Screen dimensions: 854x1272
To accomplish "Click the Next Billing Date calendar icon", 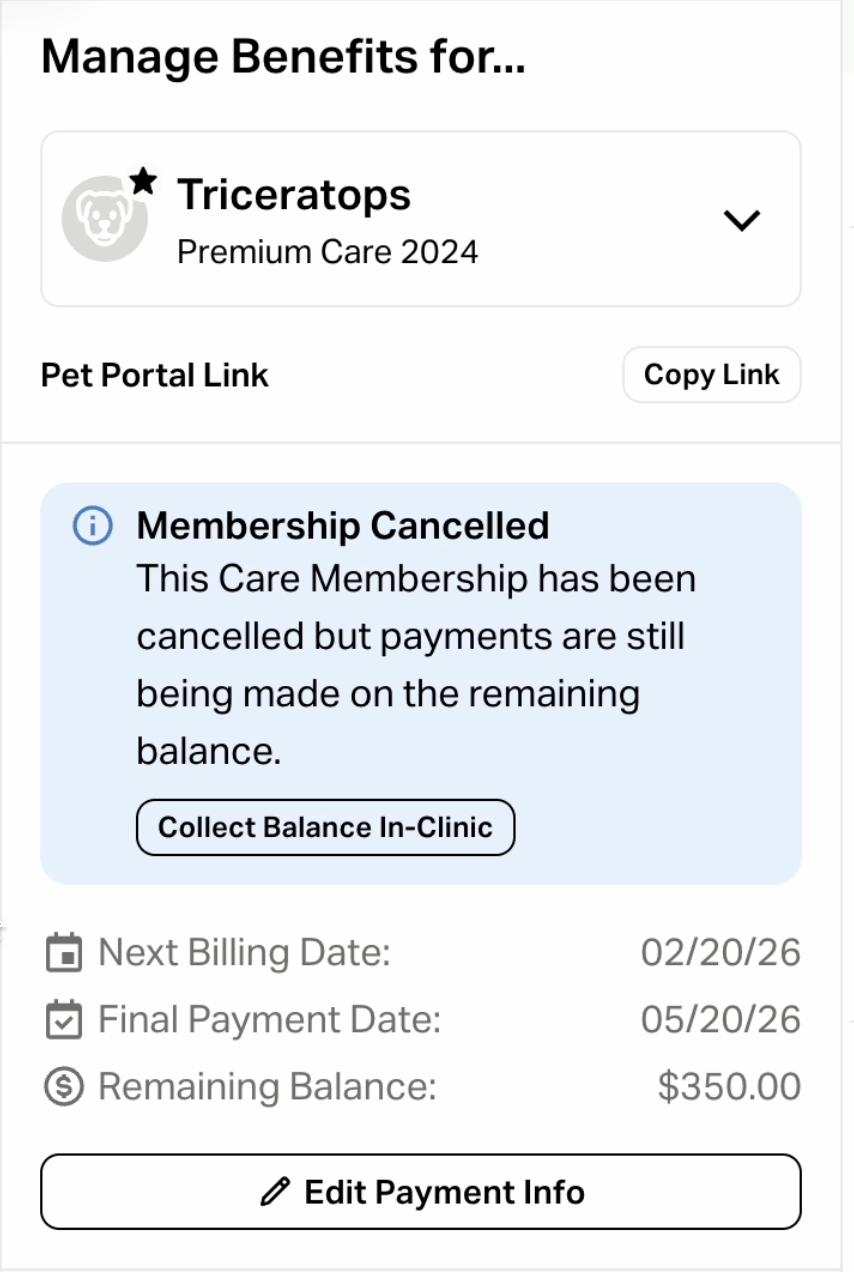I will [65, 953].
